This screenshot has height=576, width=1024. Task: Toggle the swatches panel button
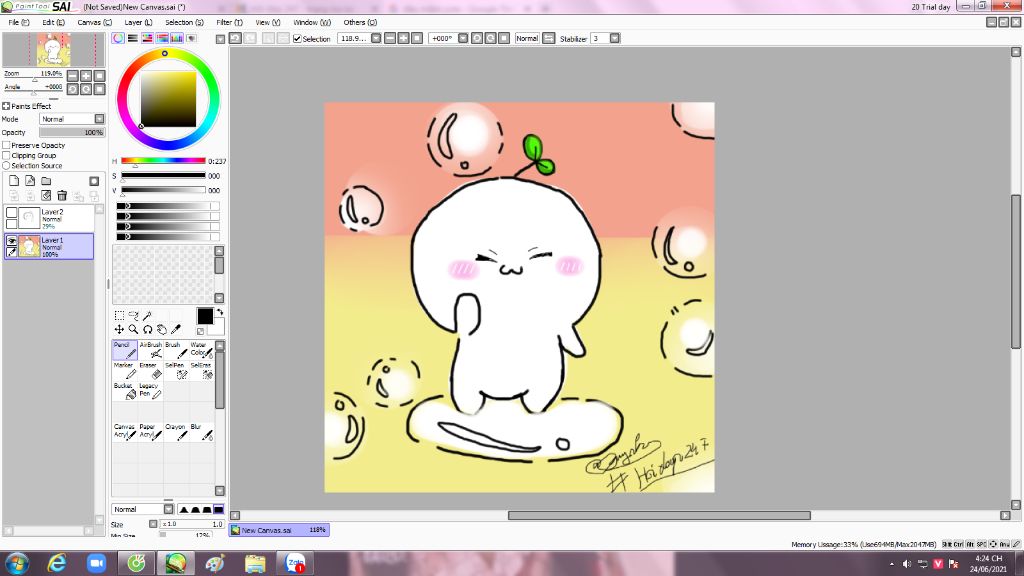pyautogui.click(x=176, y=39)
